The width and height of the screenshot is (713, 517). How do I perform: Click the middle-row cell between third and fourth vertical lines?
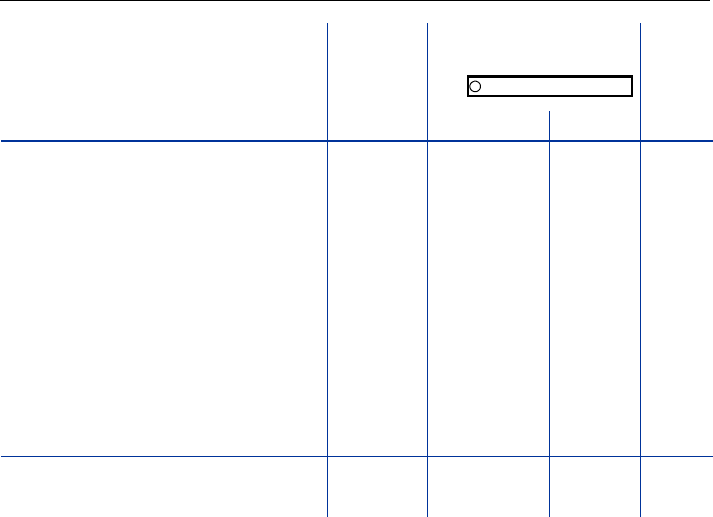[x=595, y=299]
